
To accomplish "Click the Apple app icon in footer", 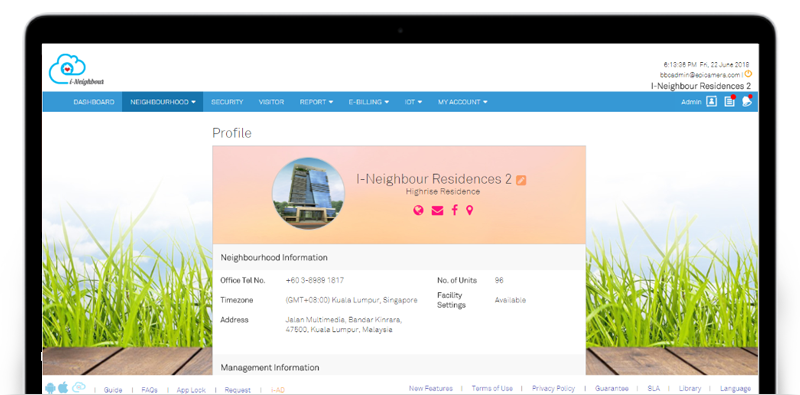I will point(63,388).
